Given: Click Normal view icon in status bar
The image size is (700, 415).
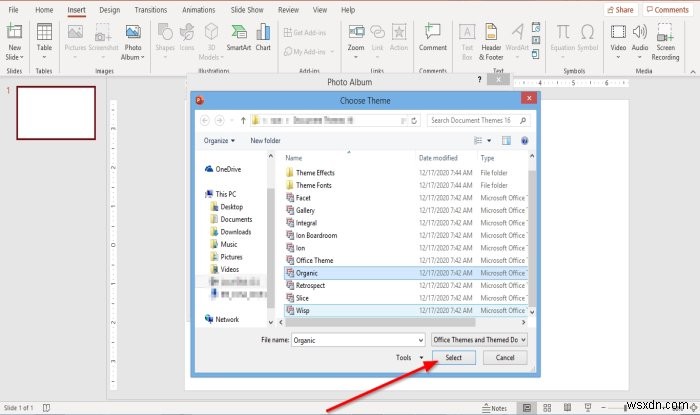Looking at the screenshot, I should pos(527,408).
